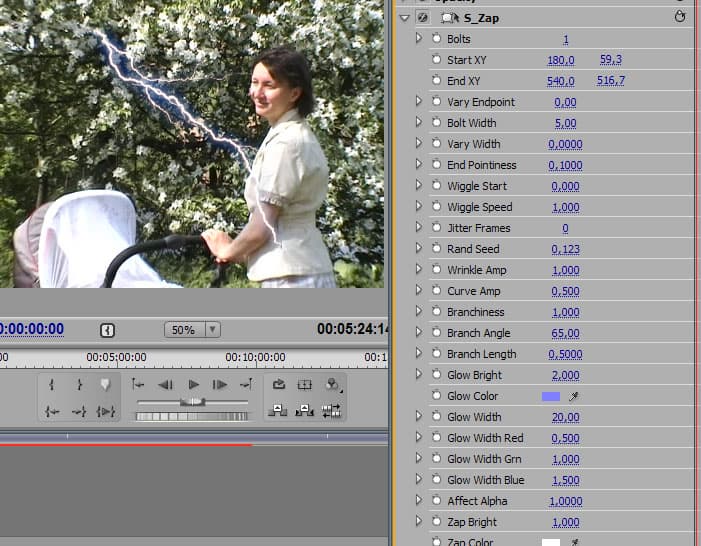Toggle the S_Zap effect on/off
This screenshot has width=701, height=546.
(423, 18)
